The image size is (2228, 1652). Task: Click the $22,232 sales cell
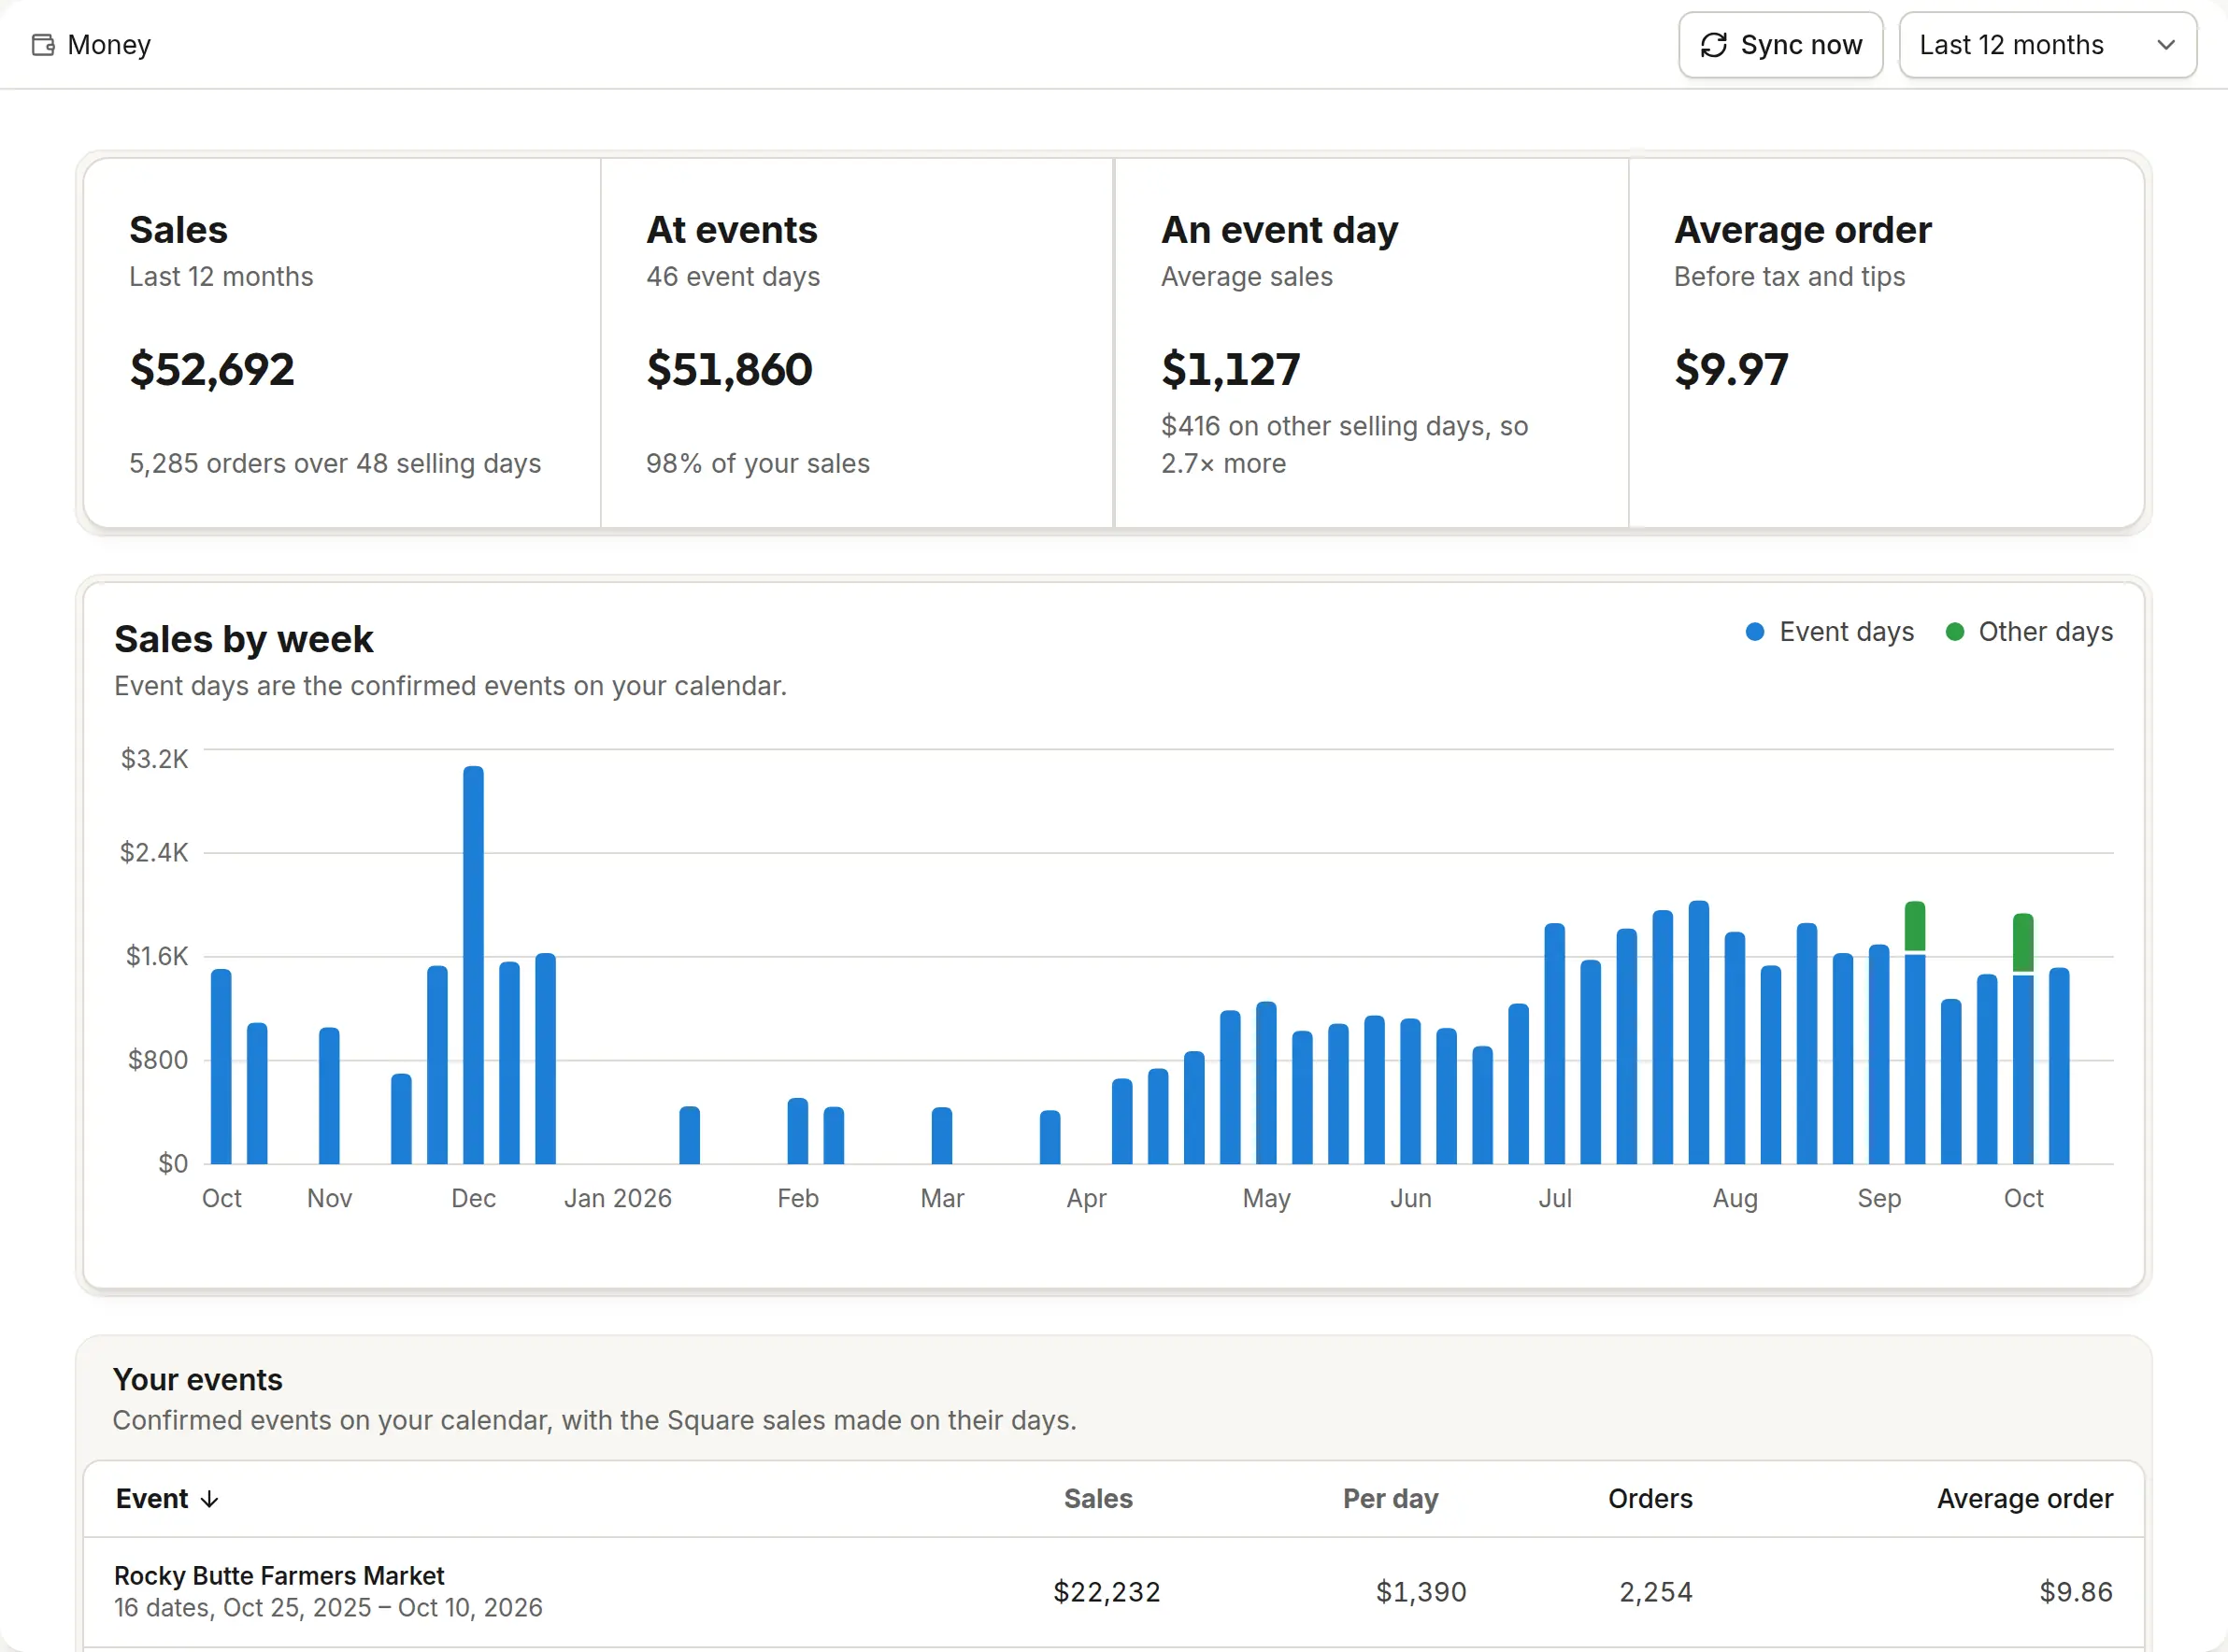1107,1591
